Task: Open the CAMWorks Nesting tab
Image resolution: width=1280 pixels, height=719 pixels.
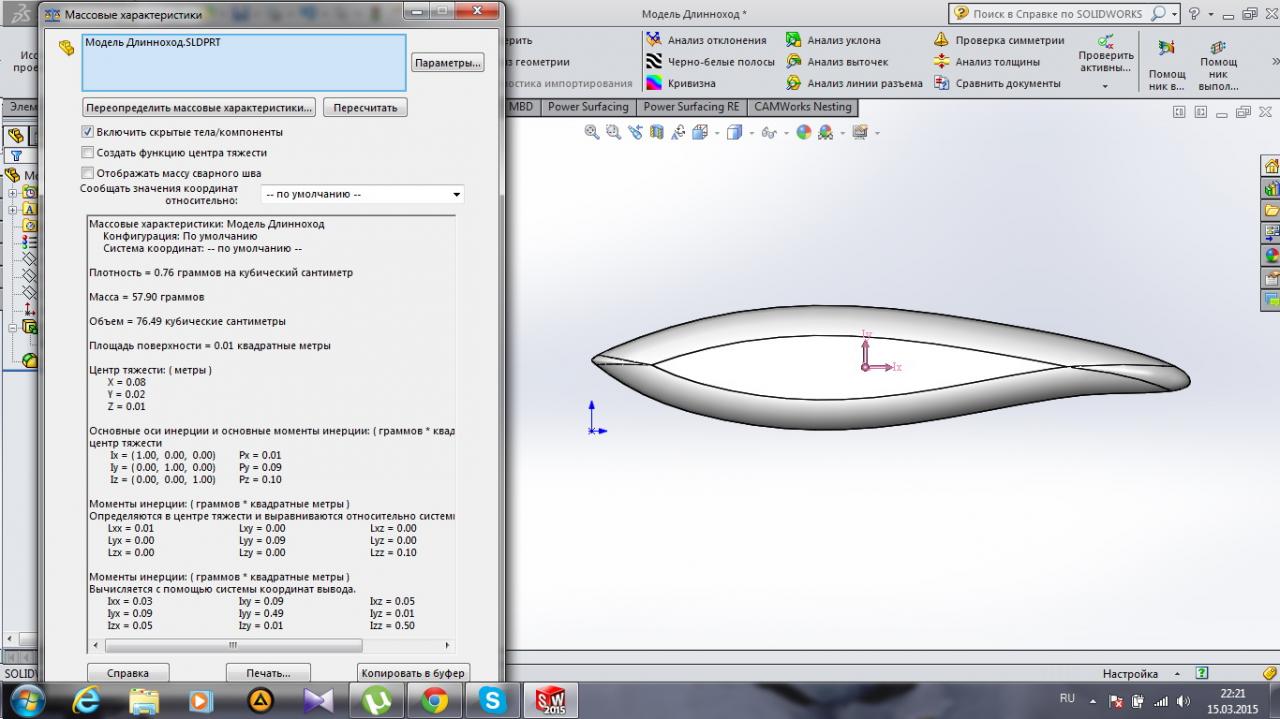Action: (x=802, y=107)
